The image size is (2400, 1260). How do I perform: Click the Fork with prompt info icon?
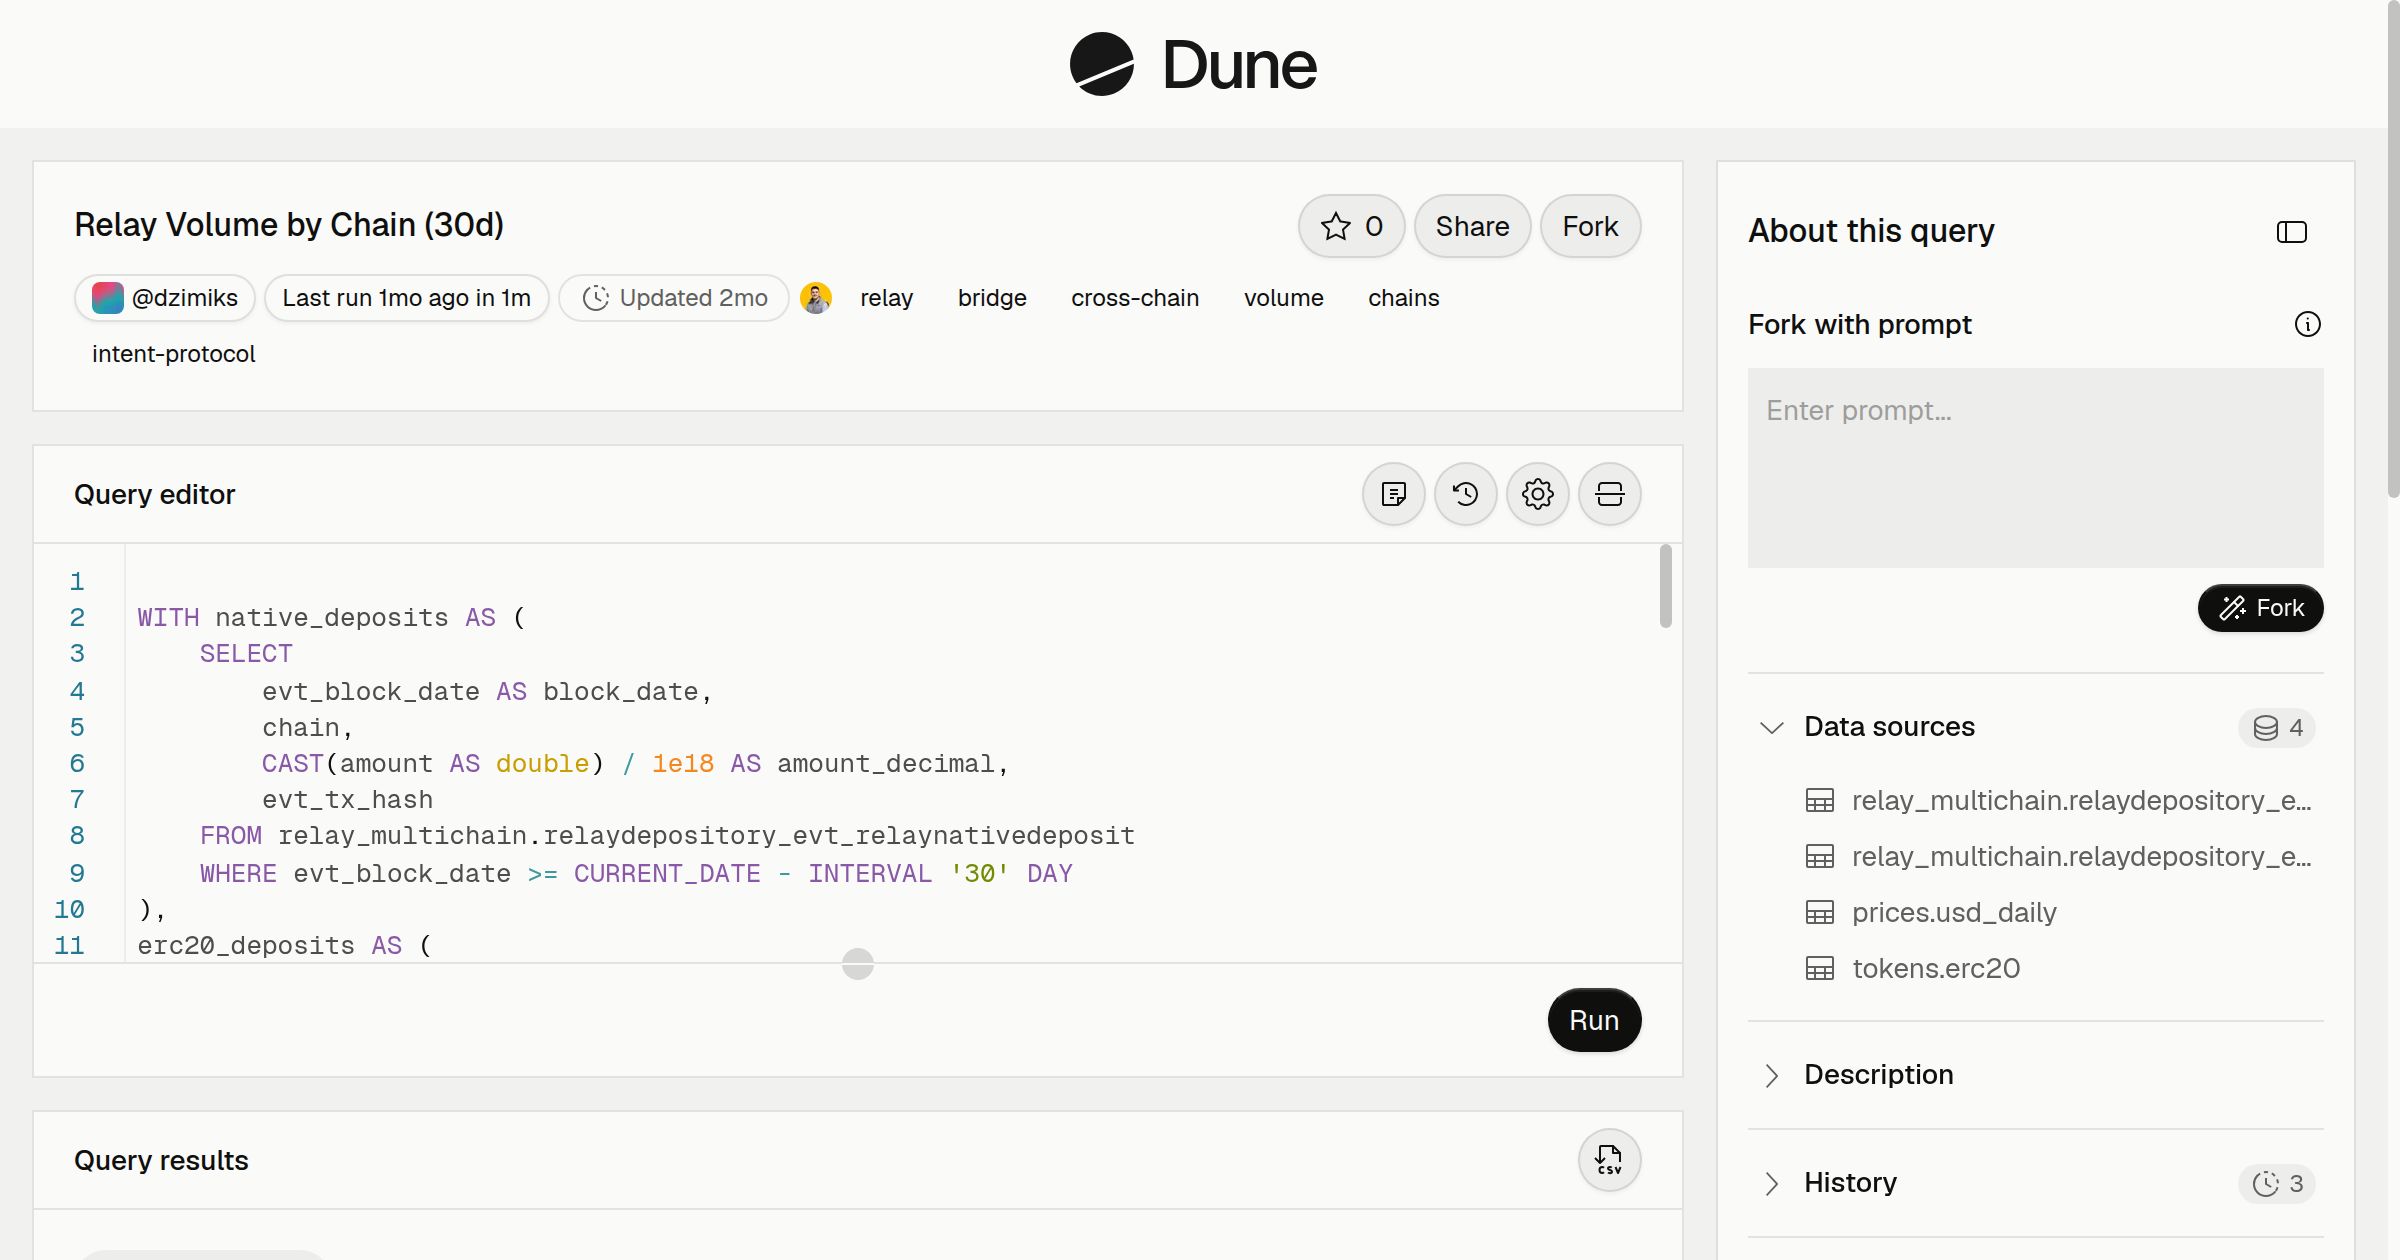tap(2307, 324)
